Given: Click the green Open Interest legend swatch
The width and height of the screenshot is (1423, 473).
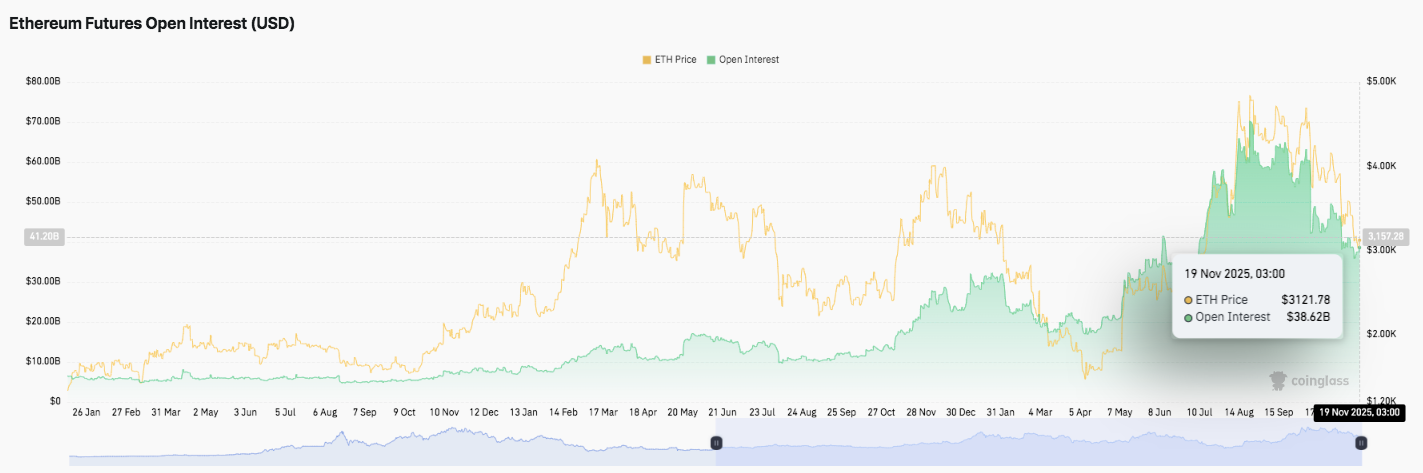Looking at the screenshot, I should pyautogui.click(x=711, y=60).
